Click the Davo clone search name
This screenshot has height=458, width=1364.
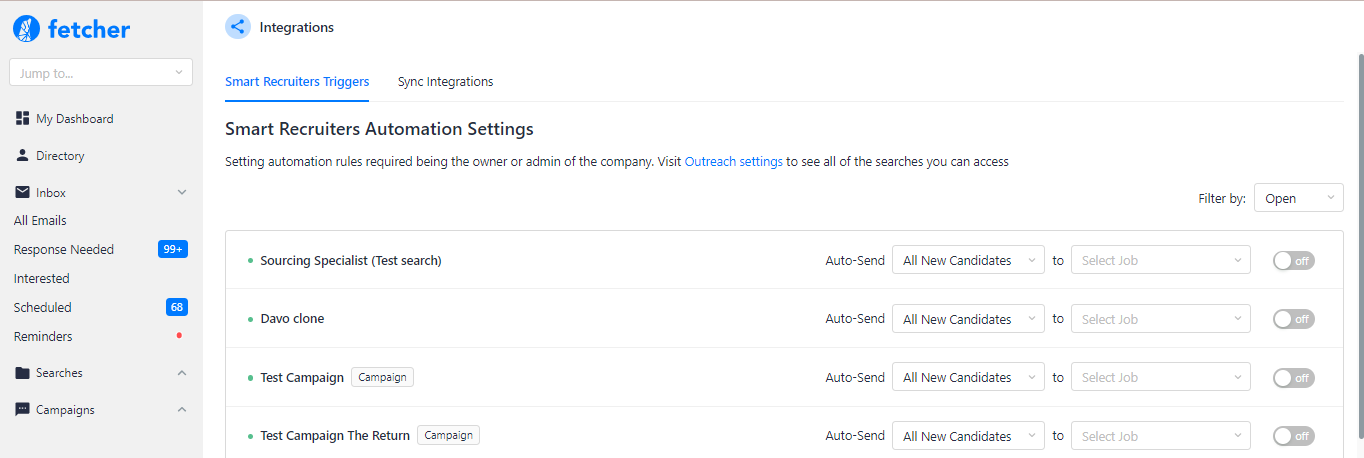click(x=292, y=319)
